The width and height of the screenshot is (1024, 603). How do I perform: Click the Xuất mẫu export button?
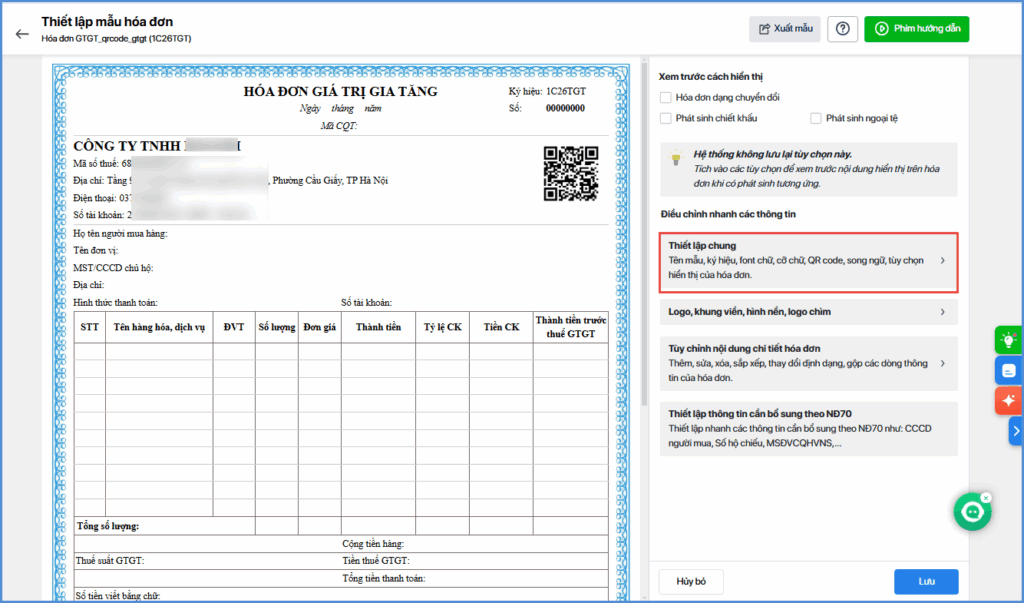click(785, 29)
